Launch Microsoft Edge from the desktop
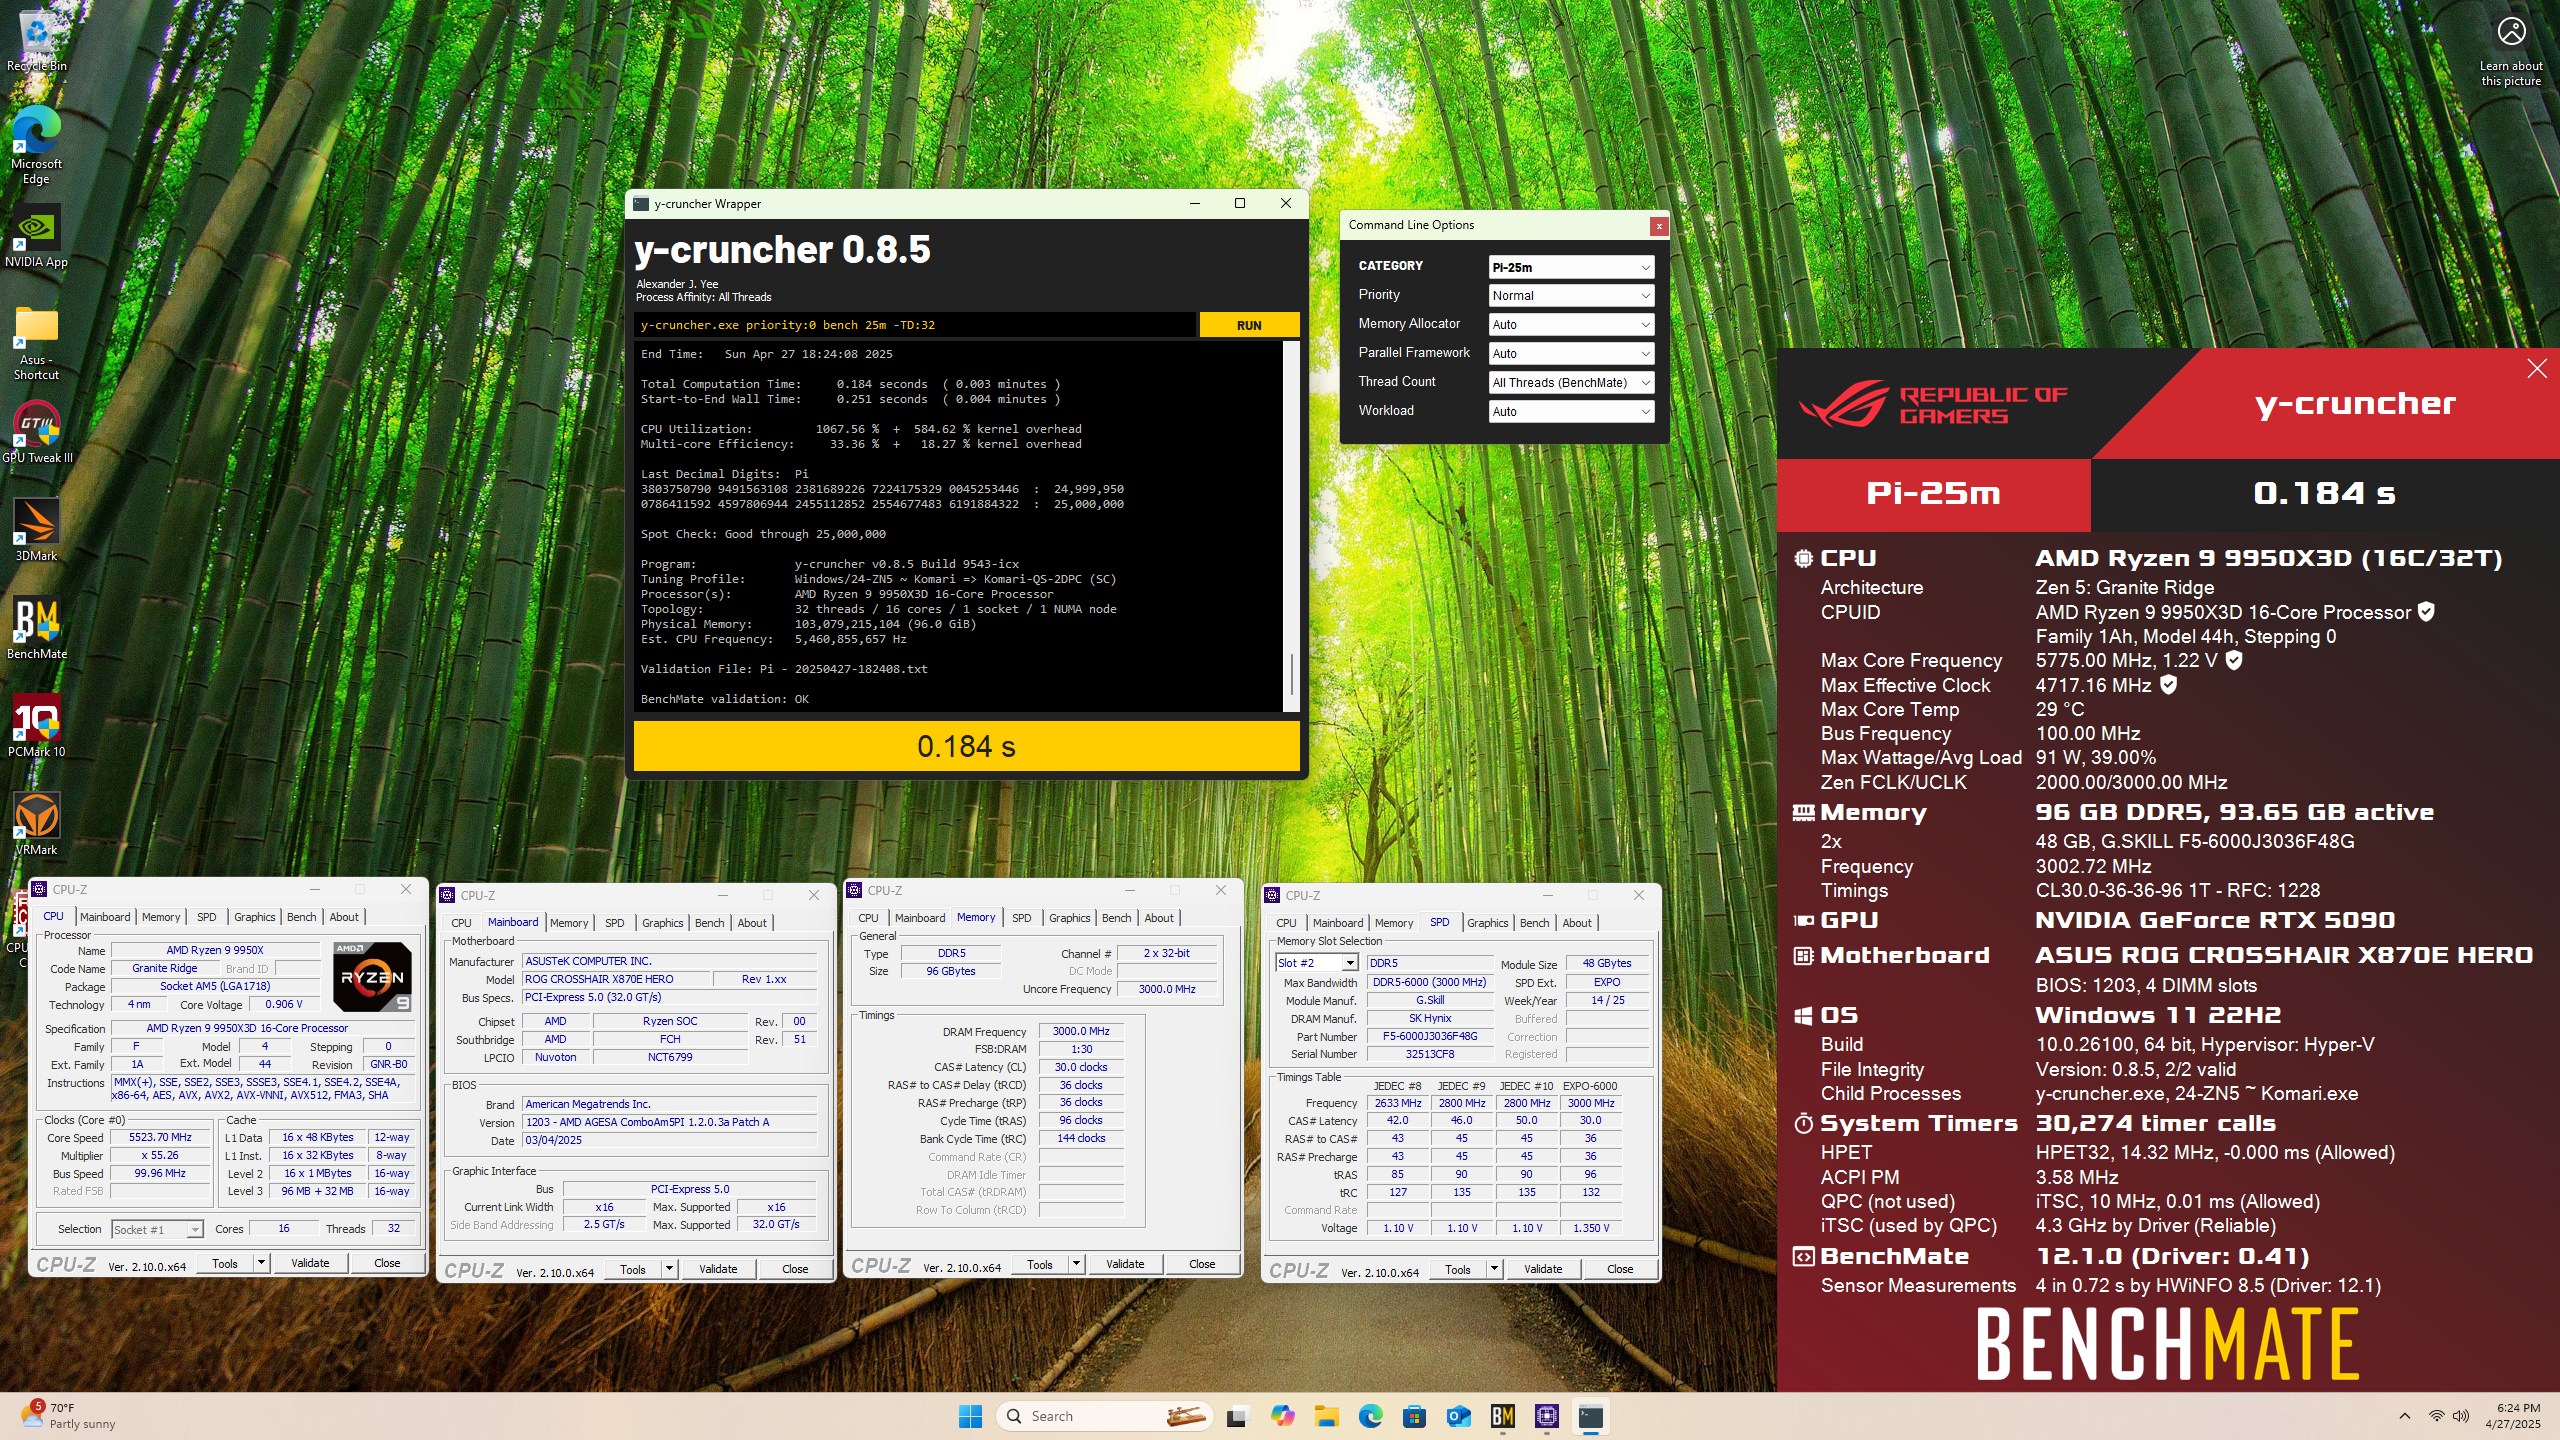Viewport: 2560px width, 1440px height. click(36, 146)
